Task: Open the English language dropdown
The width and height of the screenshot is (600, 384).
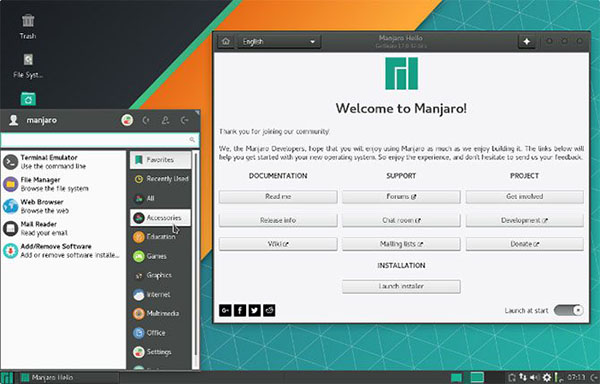Action: point(279,41)
